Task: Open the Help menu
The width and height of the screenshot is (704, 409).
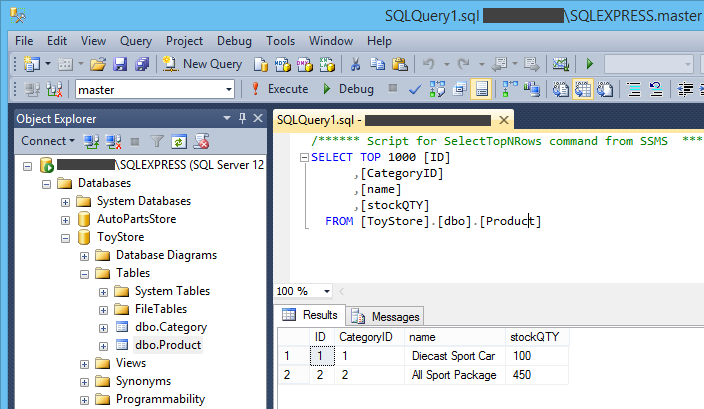Action: [x=379, y=41]
